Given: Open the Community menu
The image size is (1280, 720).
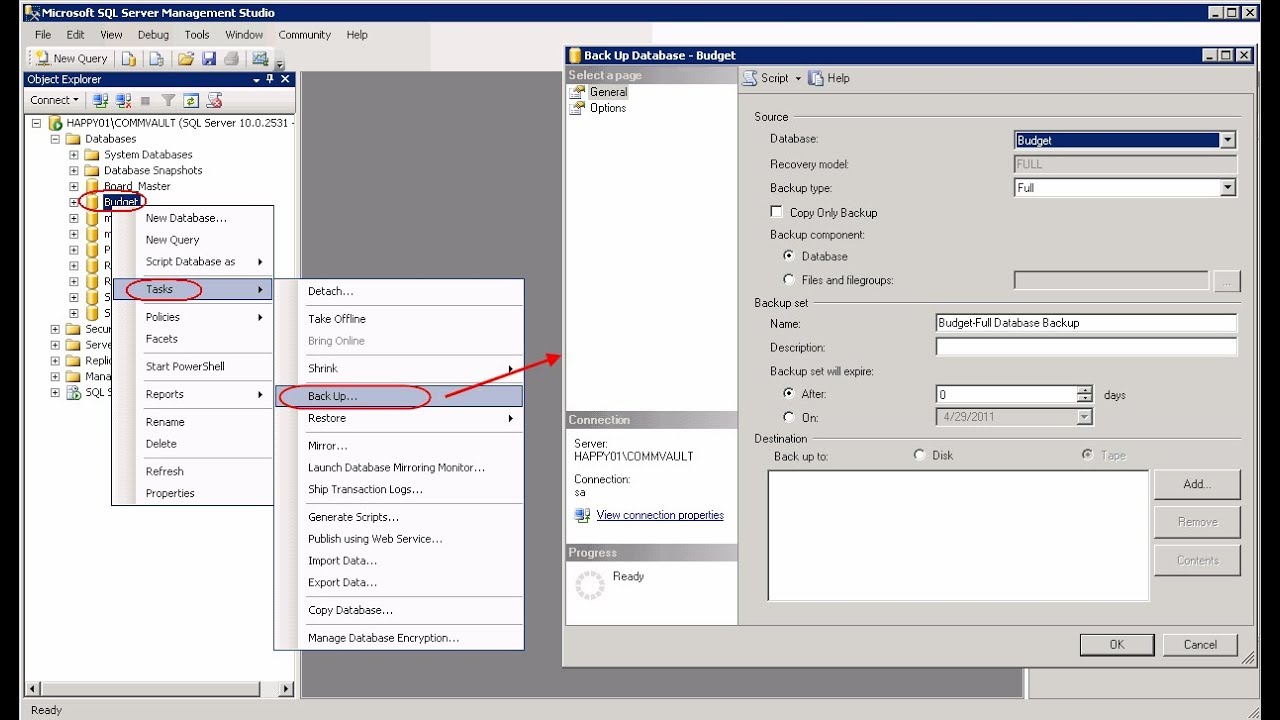Looking at the screenshot, I should tap(304, 35).
